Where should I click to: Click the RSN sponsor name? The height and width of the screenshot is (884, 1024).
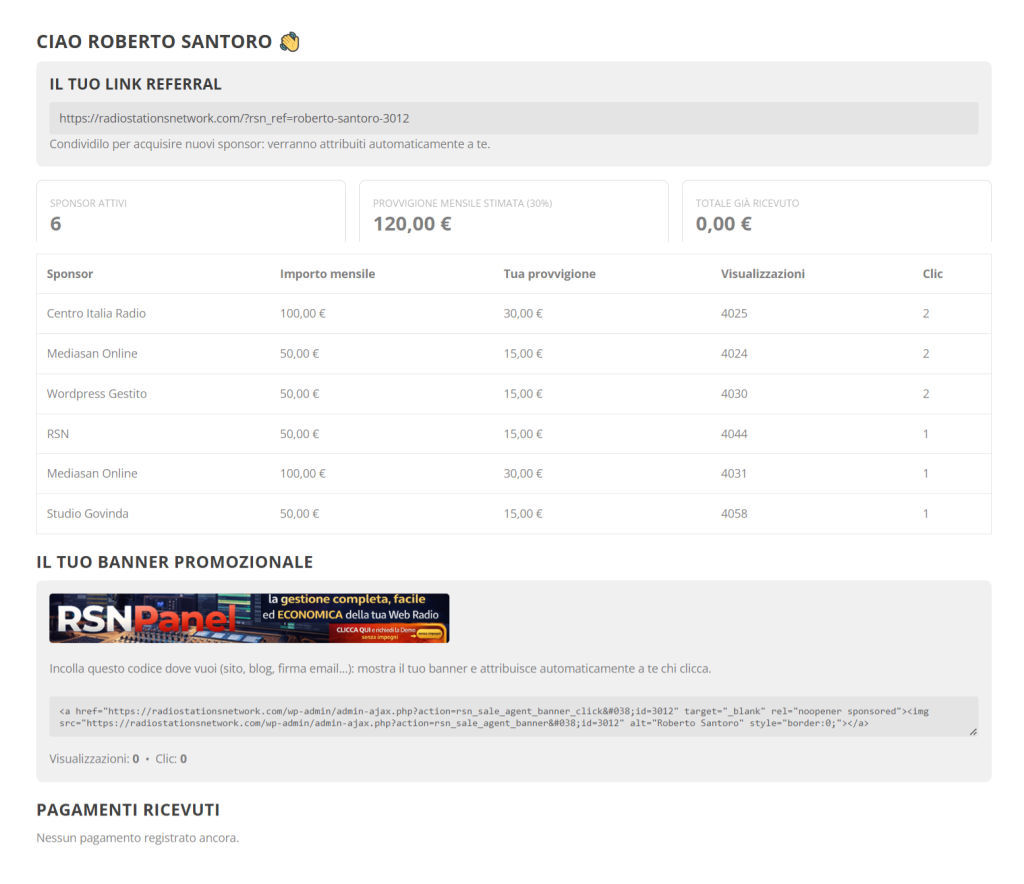tap(57, 434)
